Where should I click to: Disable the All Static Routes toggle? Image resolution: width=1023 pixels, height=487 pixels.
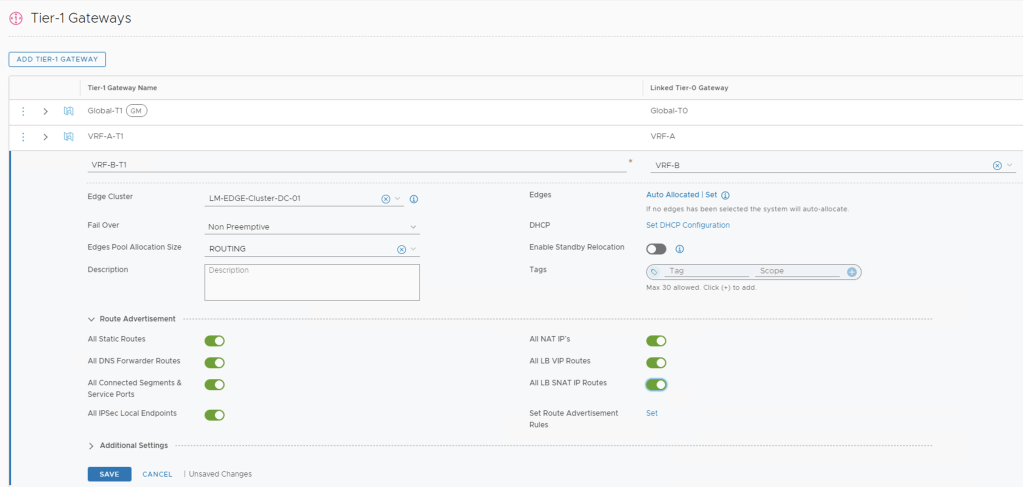coord(214,341)
